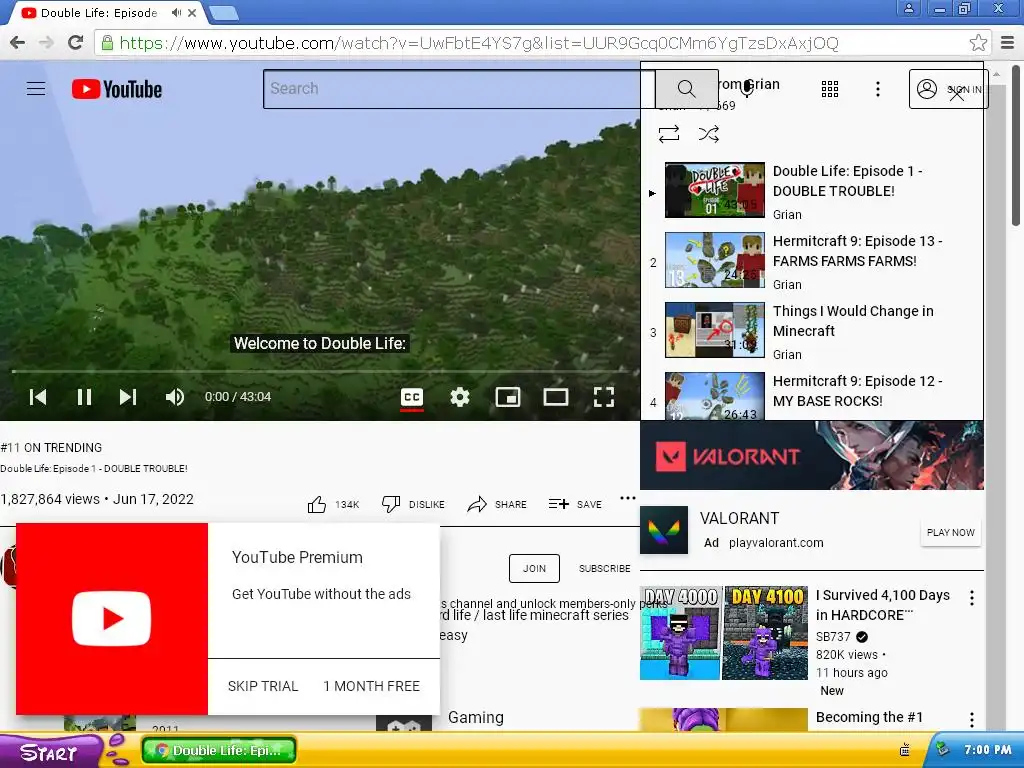Open player settings gear

(460, 396)
